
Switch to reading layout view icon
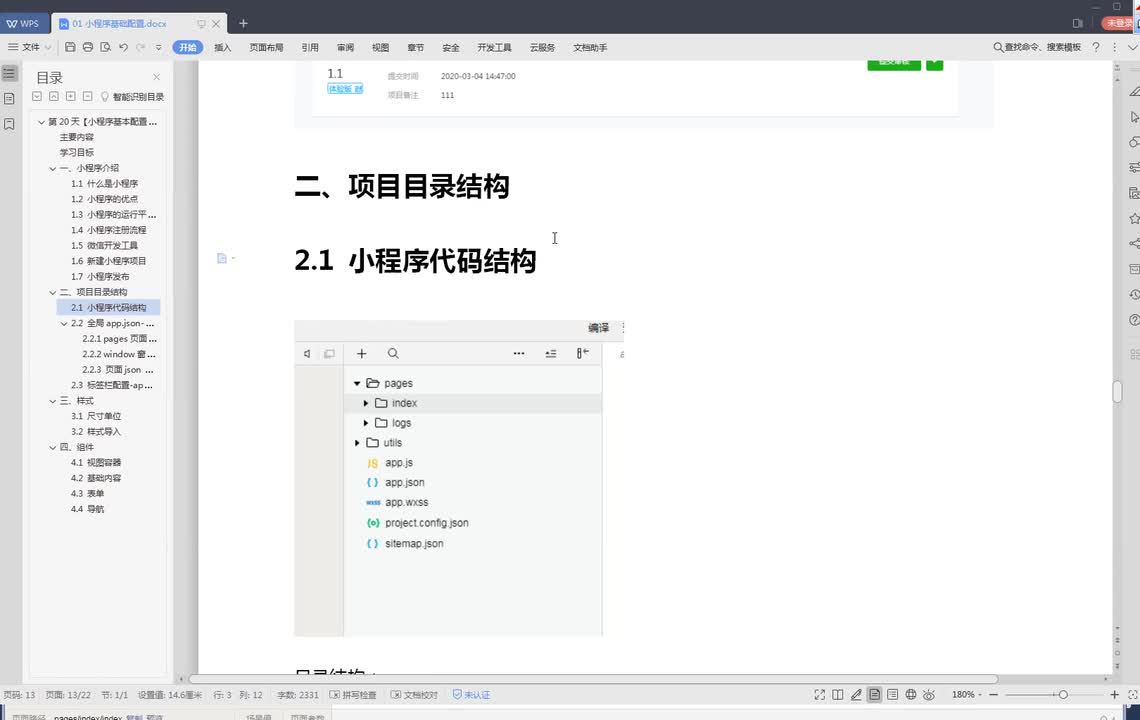click(838, 695)
